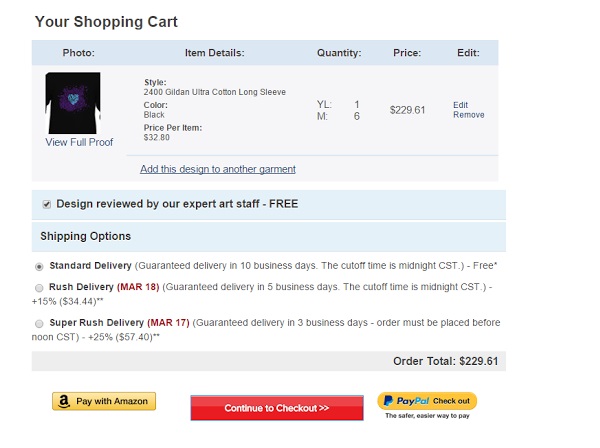Remove the Gildan shirt from cart
The width and height of the screenshot is (600, 448).
coord(468,115)
